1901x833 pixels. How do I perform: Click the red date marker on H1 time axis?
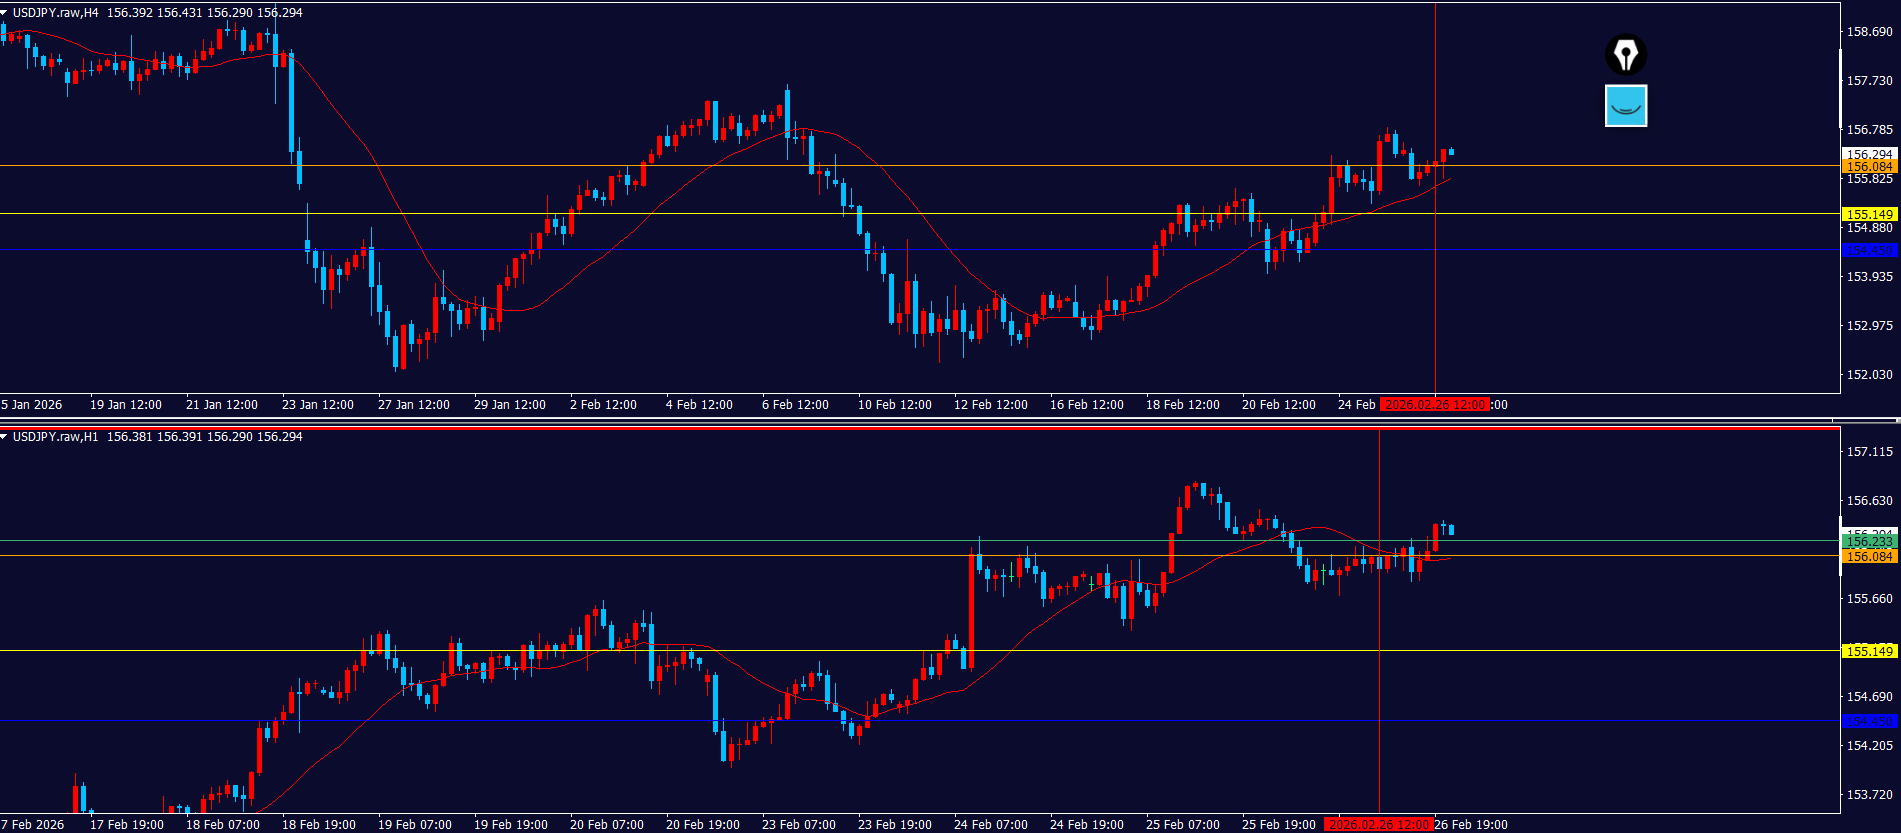click(x=1378, y=825)
